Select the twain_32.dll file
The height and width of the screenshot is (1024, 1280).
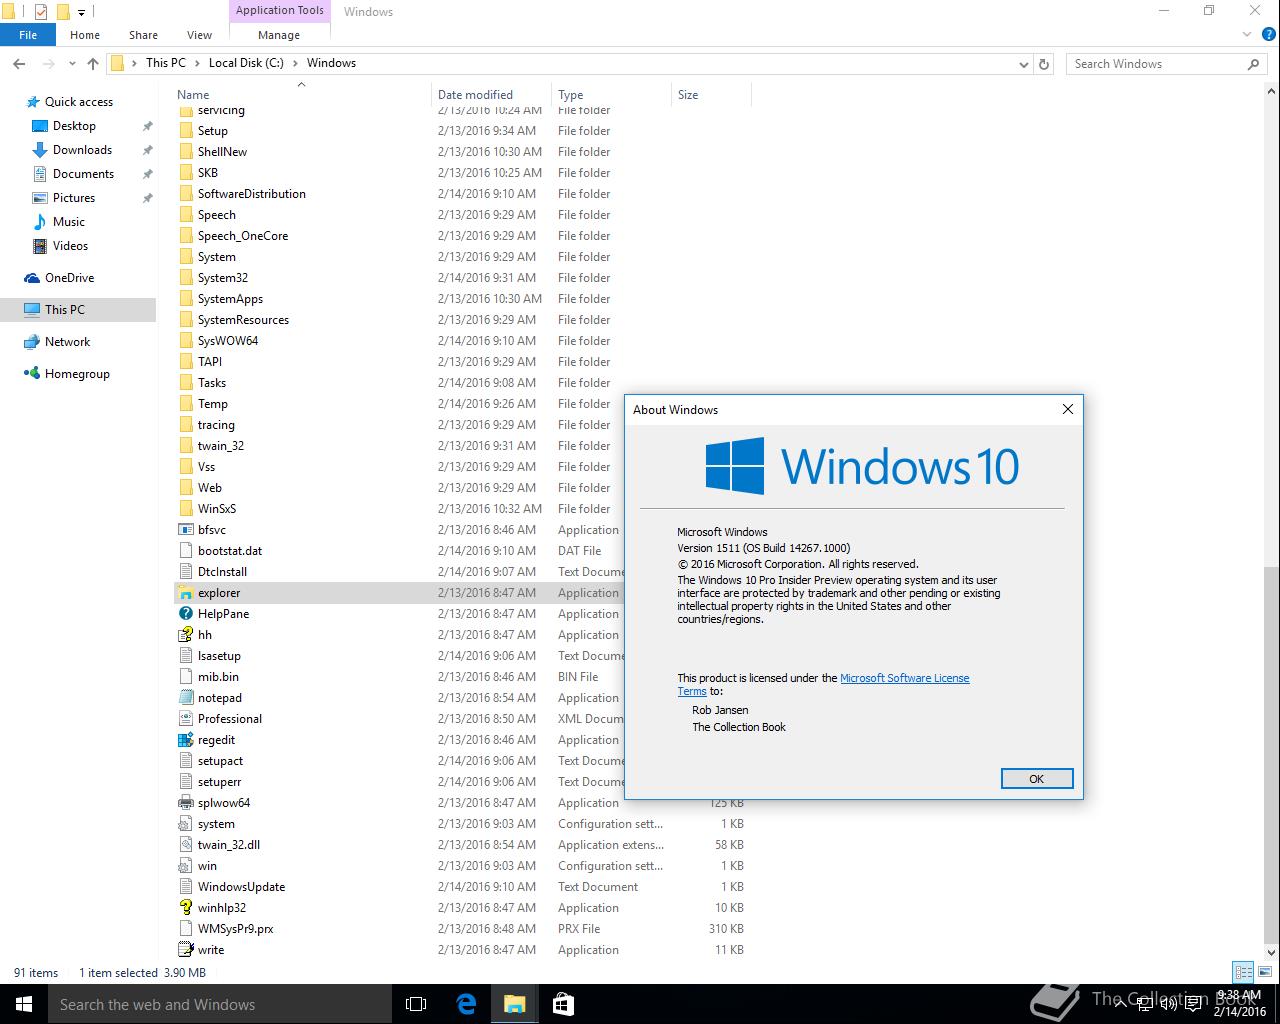point(228,845)
